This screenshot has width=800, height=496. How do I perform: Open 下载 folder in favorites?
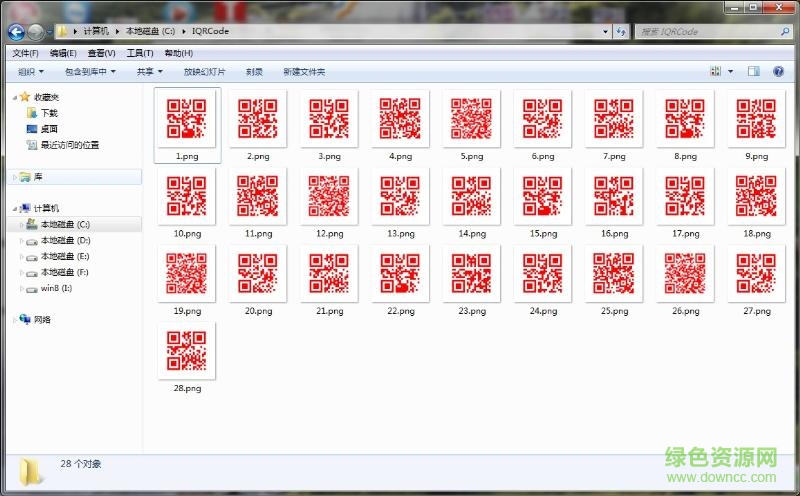pos(49,113)
